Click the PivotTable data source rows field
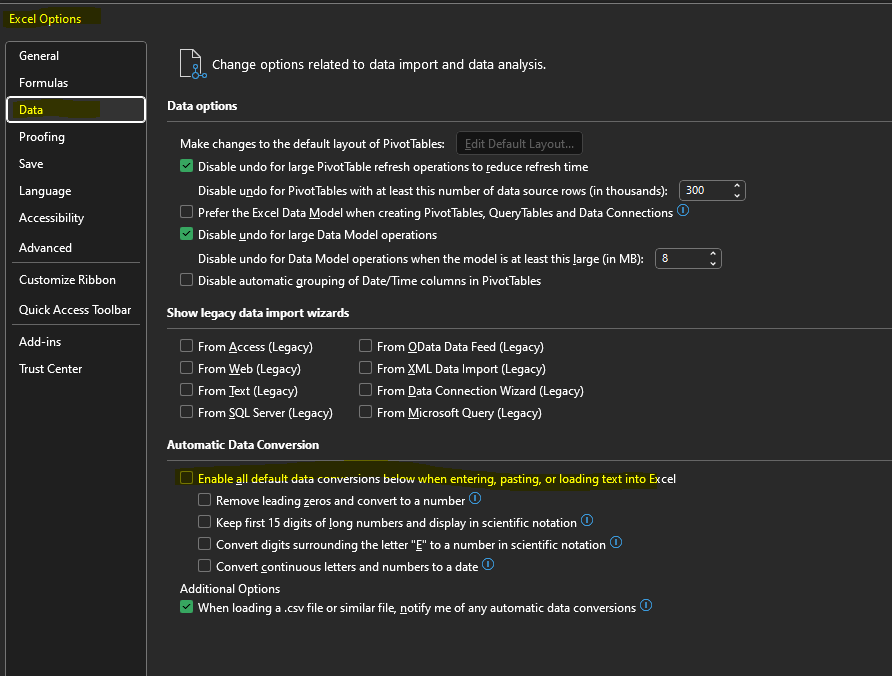Viewport: 892px width, 676px height. click(x=705, y=190)
